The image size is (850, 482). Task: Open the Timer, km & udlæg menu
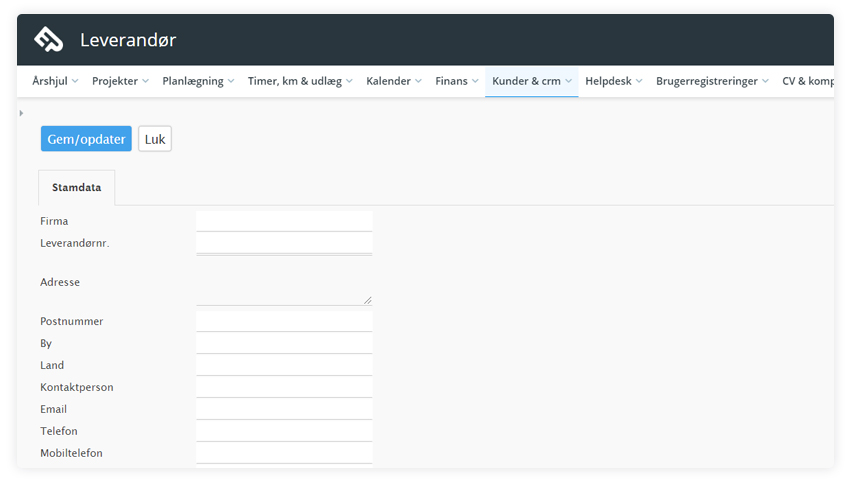pos(300,81)
